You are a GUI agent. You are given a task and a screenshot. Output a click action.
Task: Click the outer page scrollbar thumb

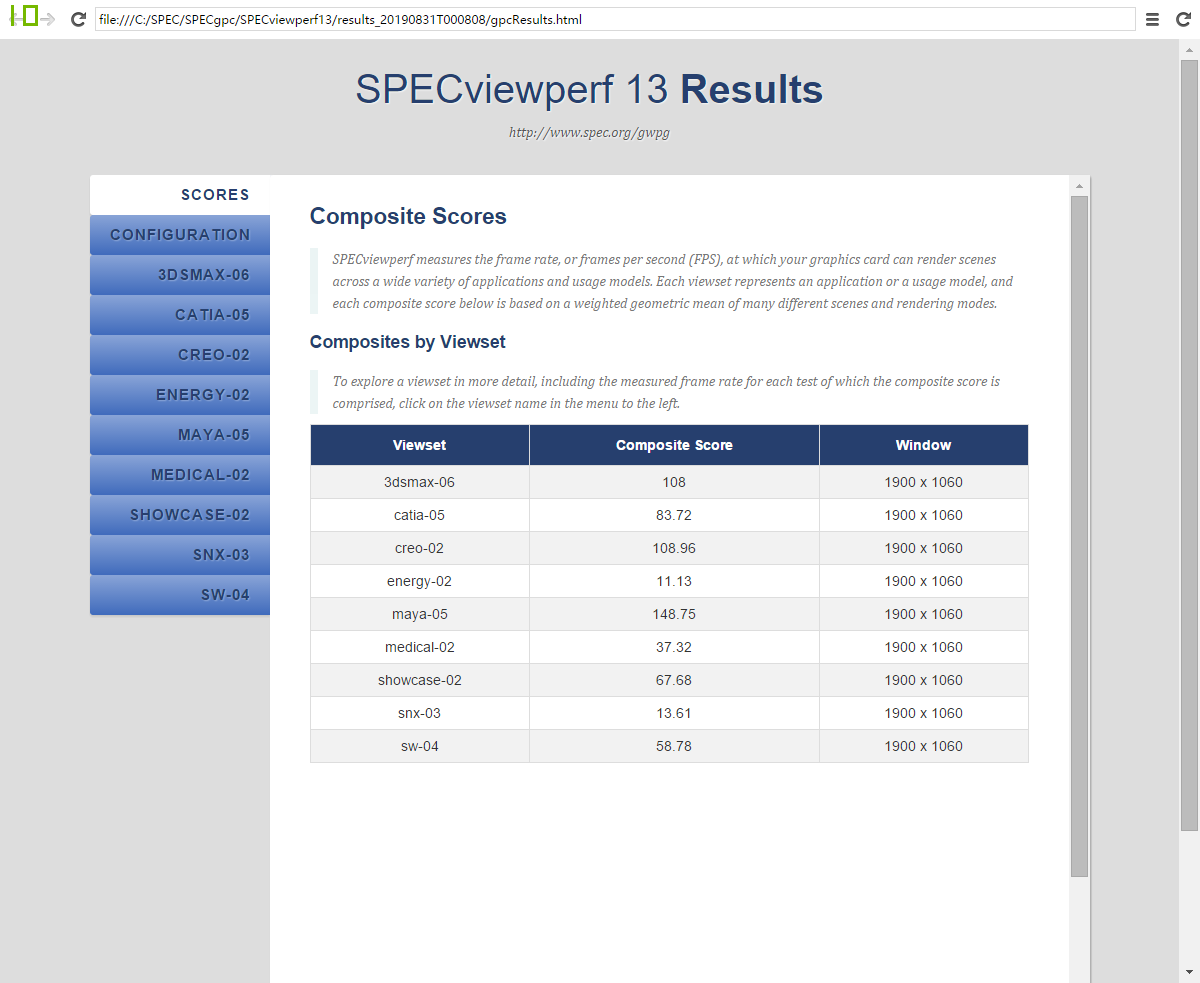(1189, 445)
